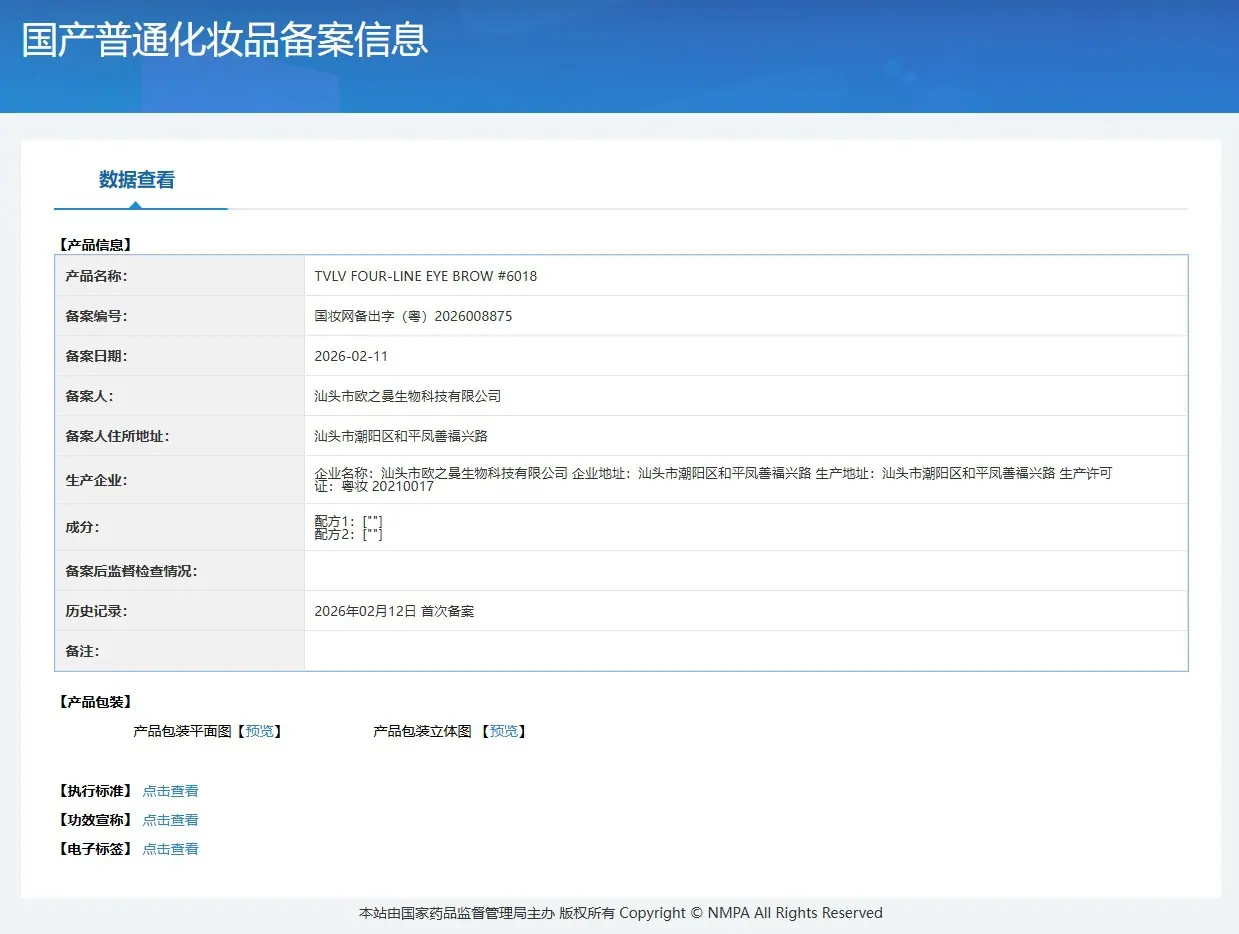Click the 生产企业 details text

click(713, 480)
